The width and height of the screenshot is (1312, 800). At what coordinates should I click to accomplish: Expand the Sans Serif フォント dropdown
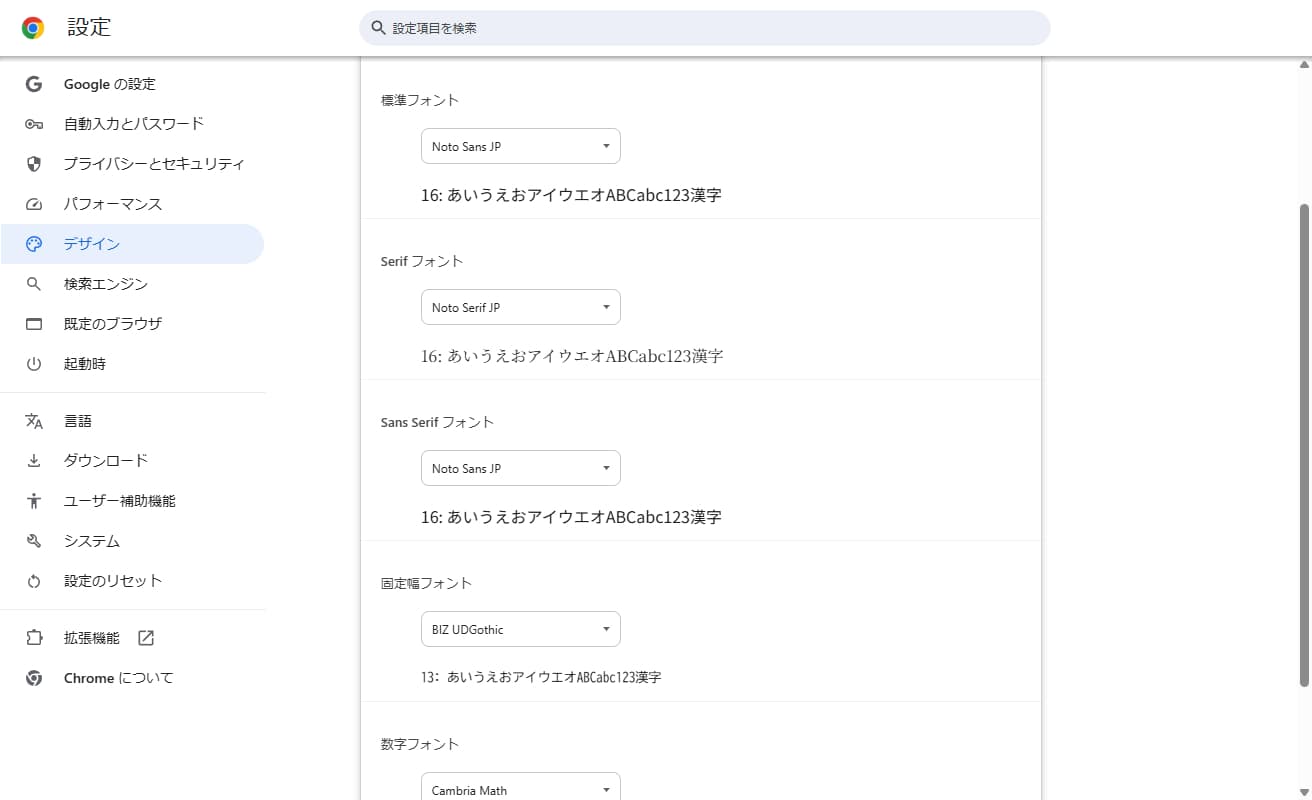520,468
